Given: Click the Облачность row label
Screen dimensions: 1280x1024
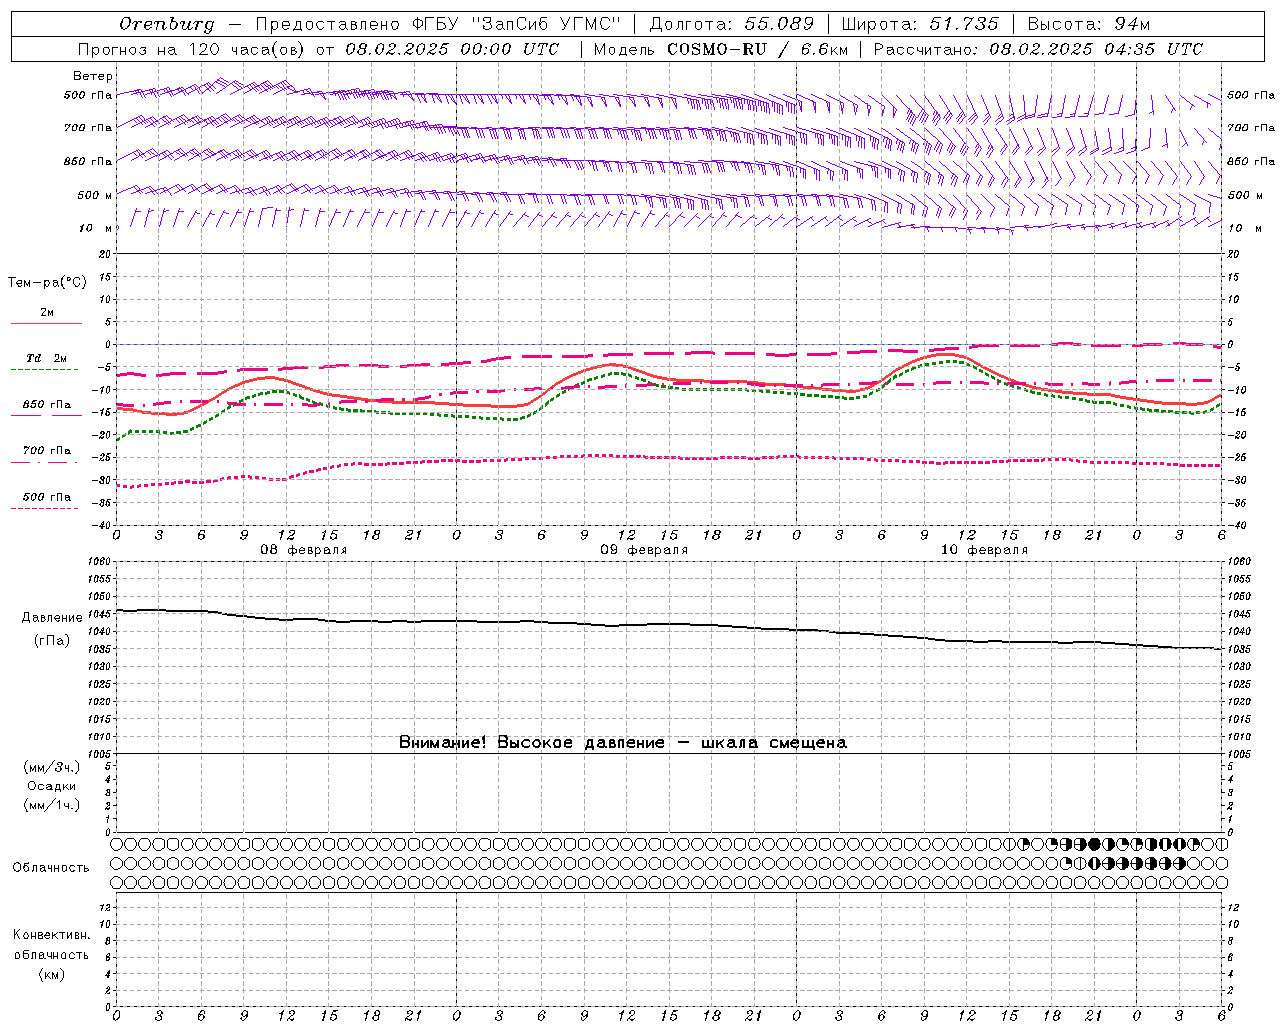Looking at the screenshot, I should coord(51,867).
